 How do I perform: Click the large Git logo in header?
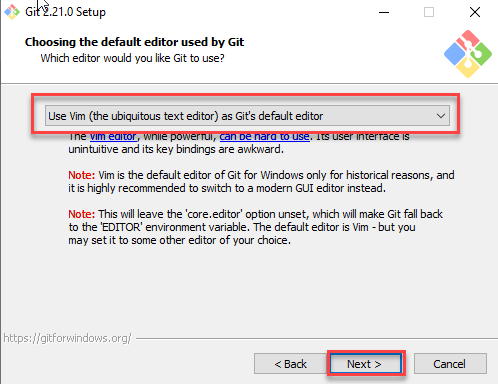click(x=468, y=54)
